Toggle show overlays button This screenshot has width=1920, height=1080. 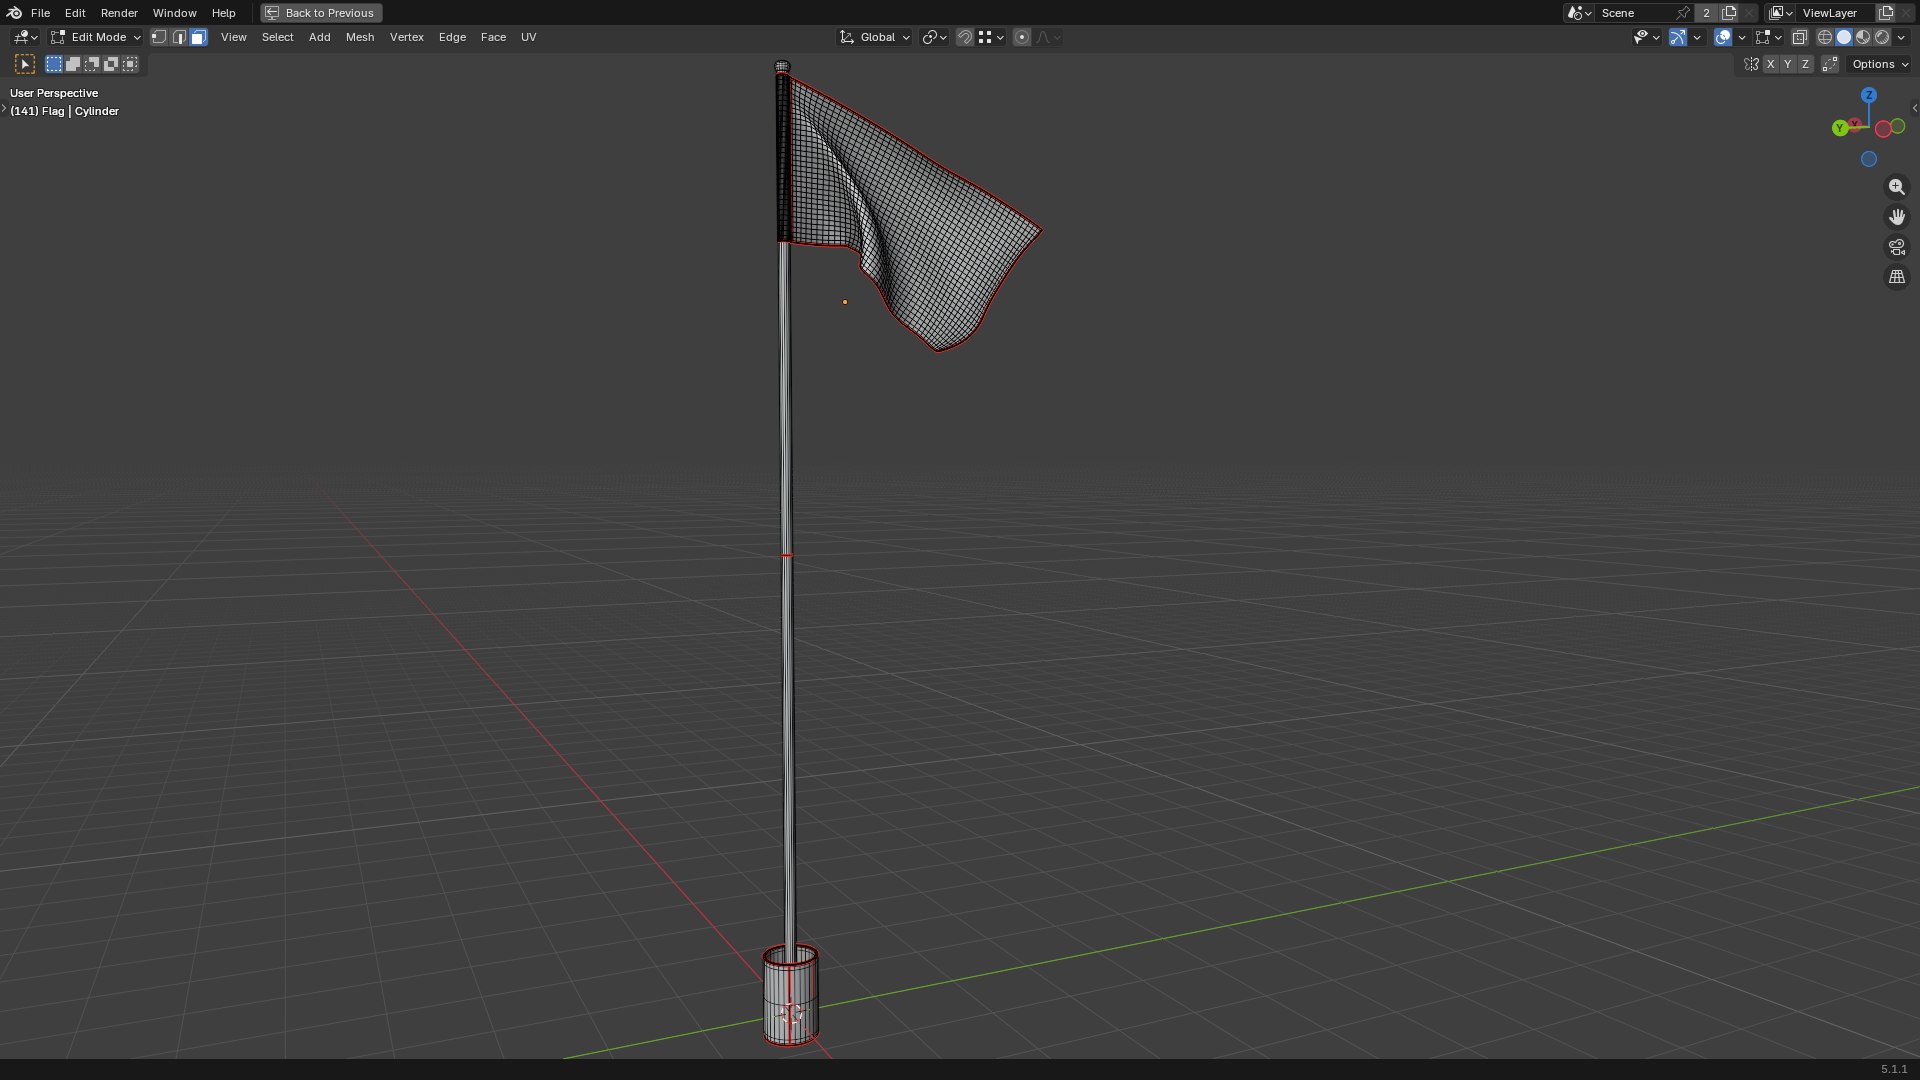1723,37
